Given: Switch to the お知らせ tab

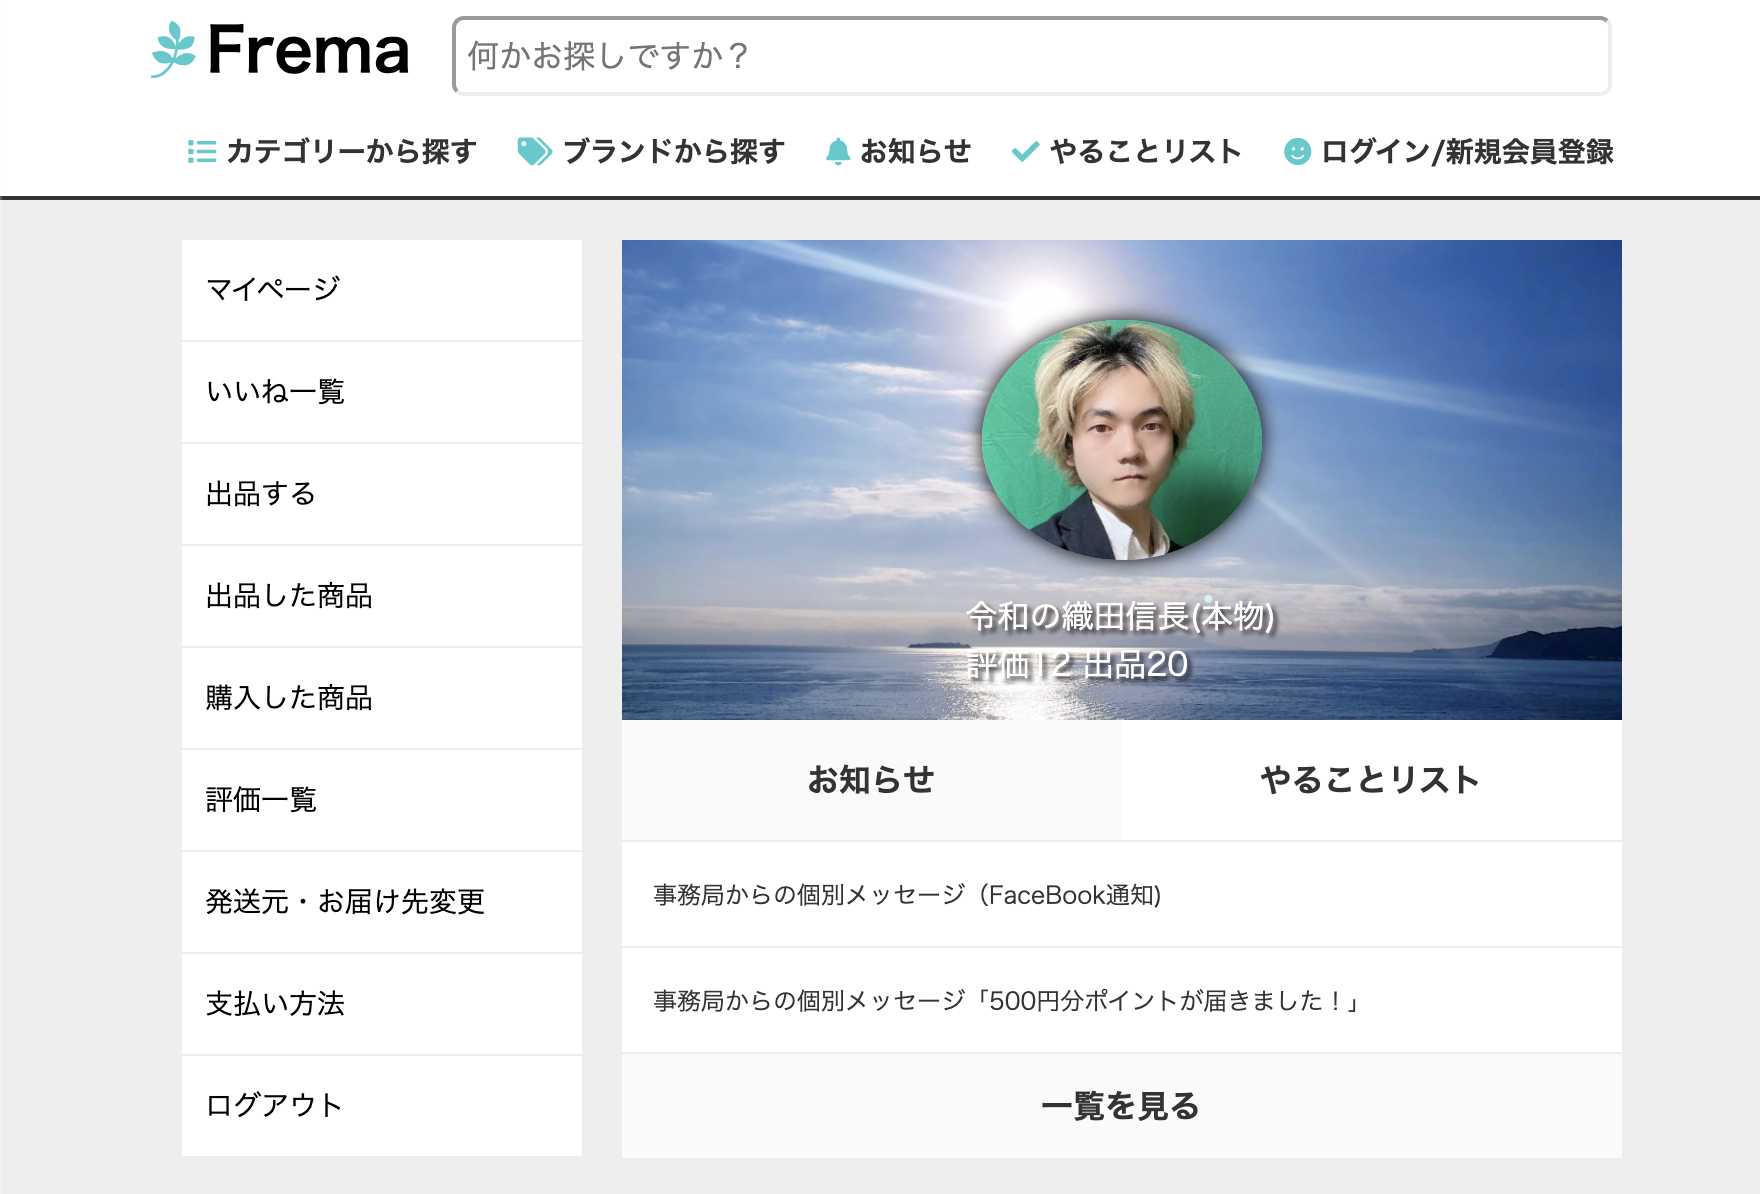Looking at the screenshot, I should tap(871, 780).
